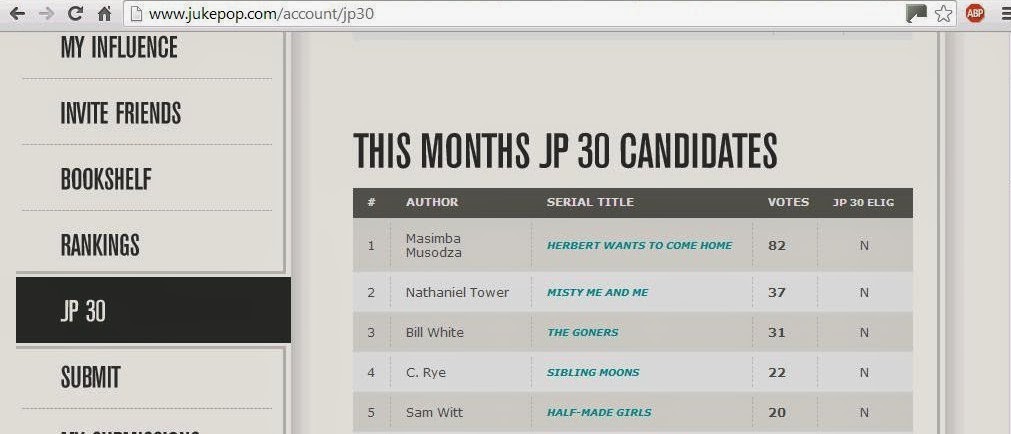
Task: Open serial The Goners
Action: pyautogui.click(x=583, y=332)
